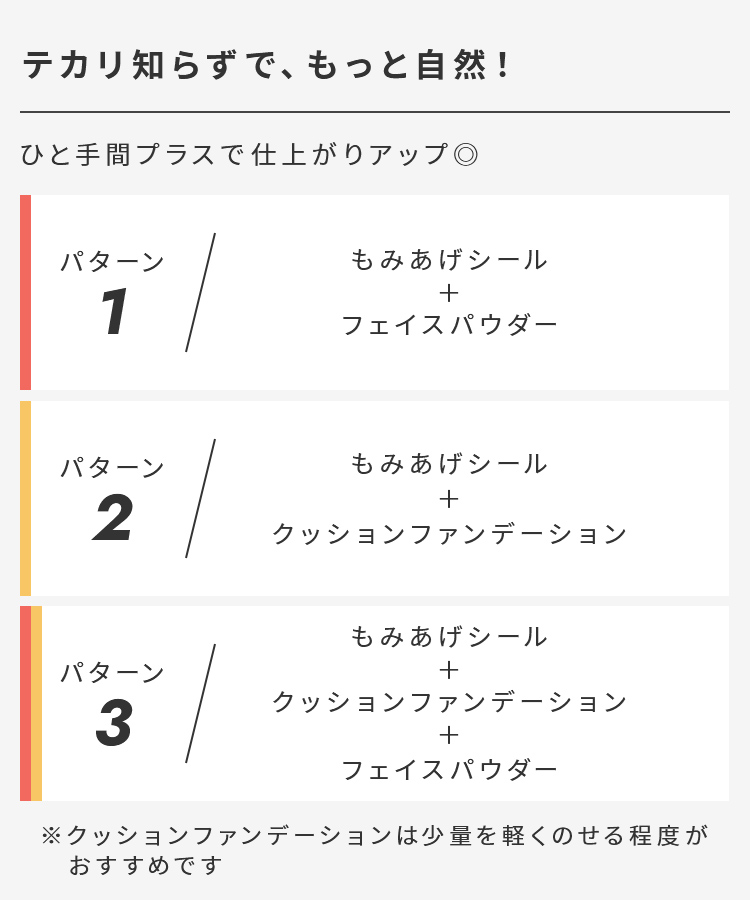Click the plus sign in pattern 1 card
750x900 pixels.
coord(449,292)
